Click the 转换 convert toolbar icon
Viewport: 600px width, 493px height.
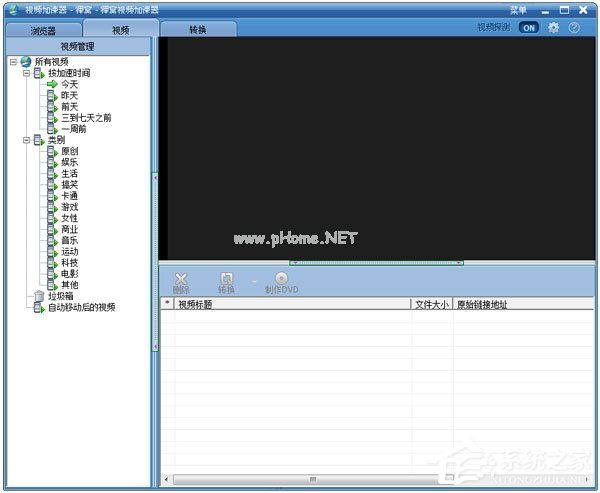click(226, 278)
